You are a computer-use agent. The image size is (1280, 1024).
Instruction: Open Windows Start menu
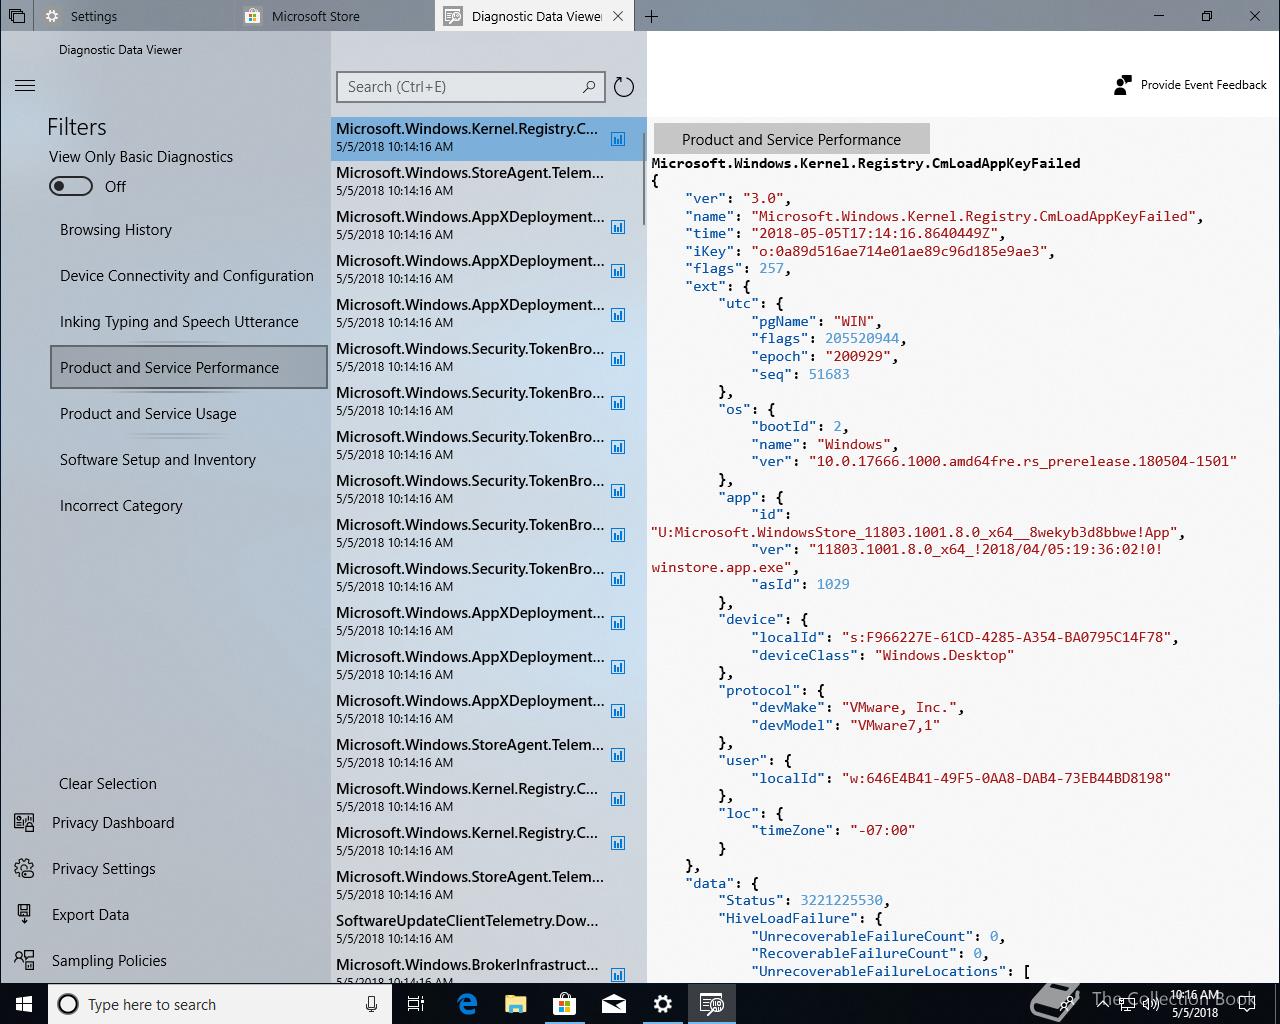[24, 1004]
